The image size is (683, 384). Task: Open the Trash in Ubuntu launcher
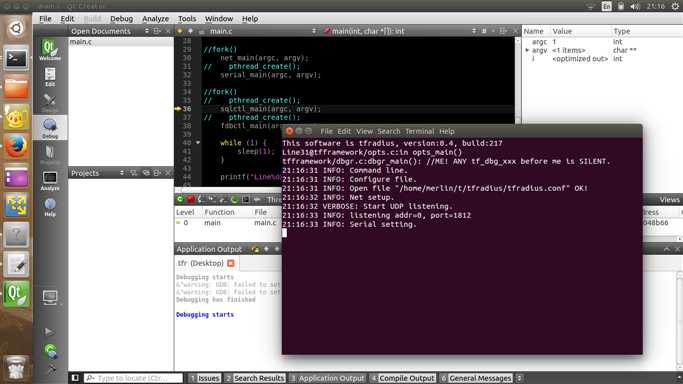click(x=16, y=368)
